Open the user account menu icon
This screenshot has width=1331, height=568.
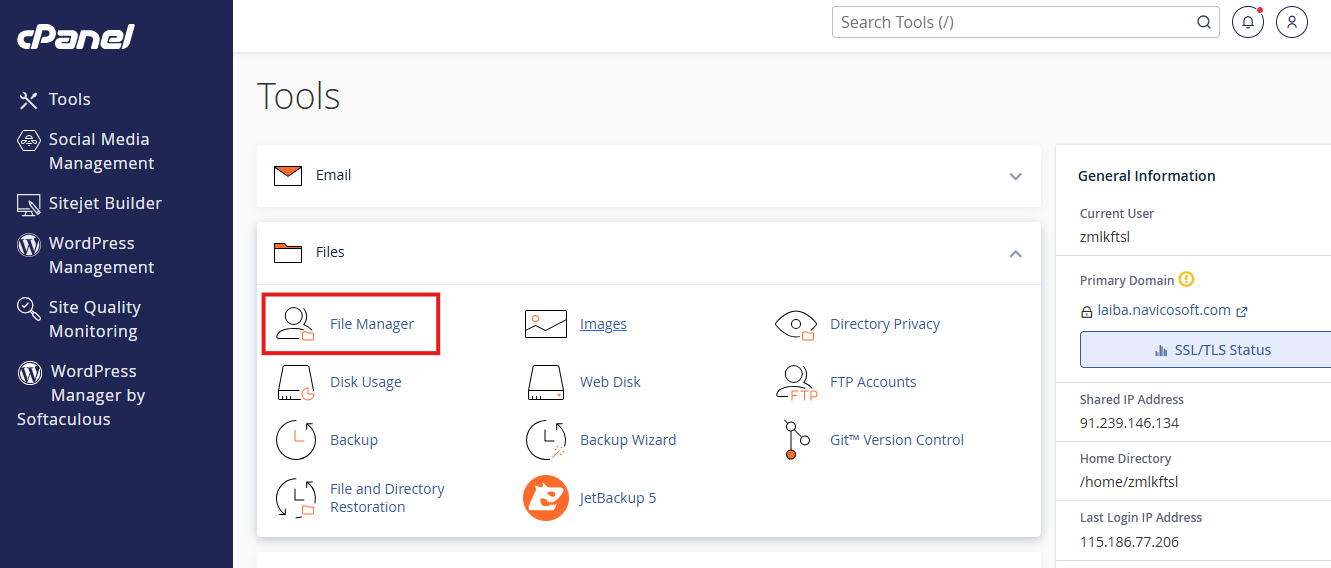point(1291,22)
